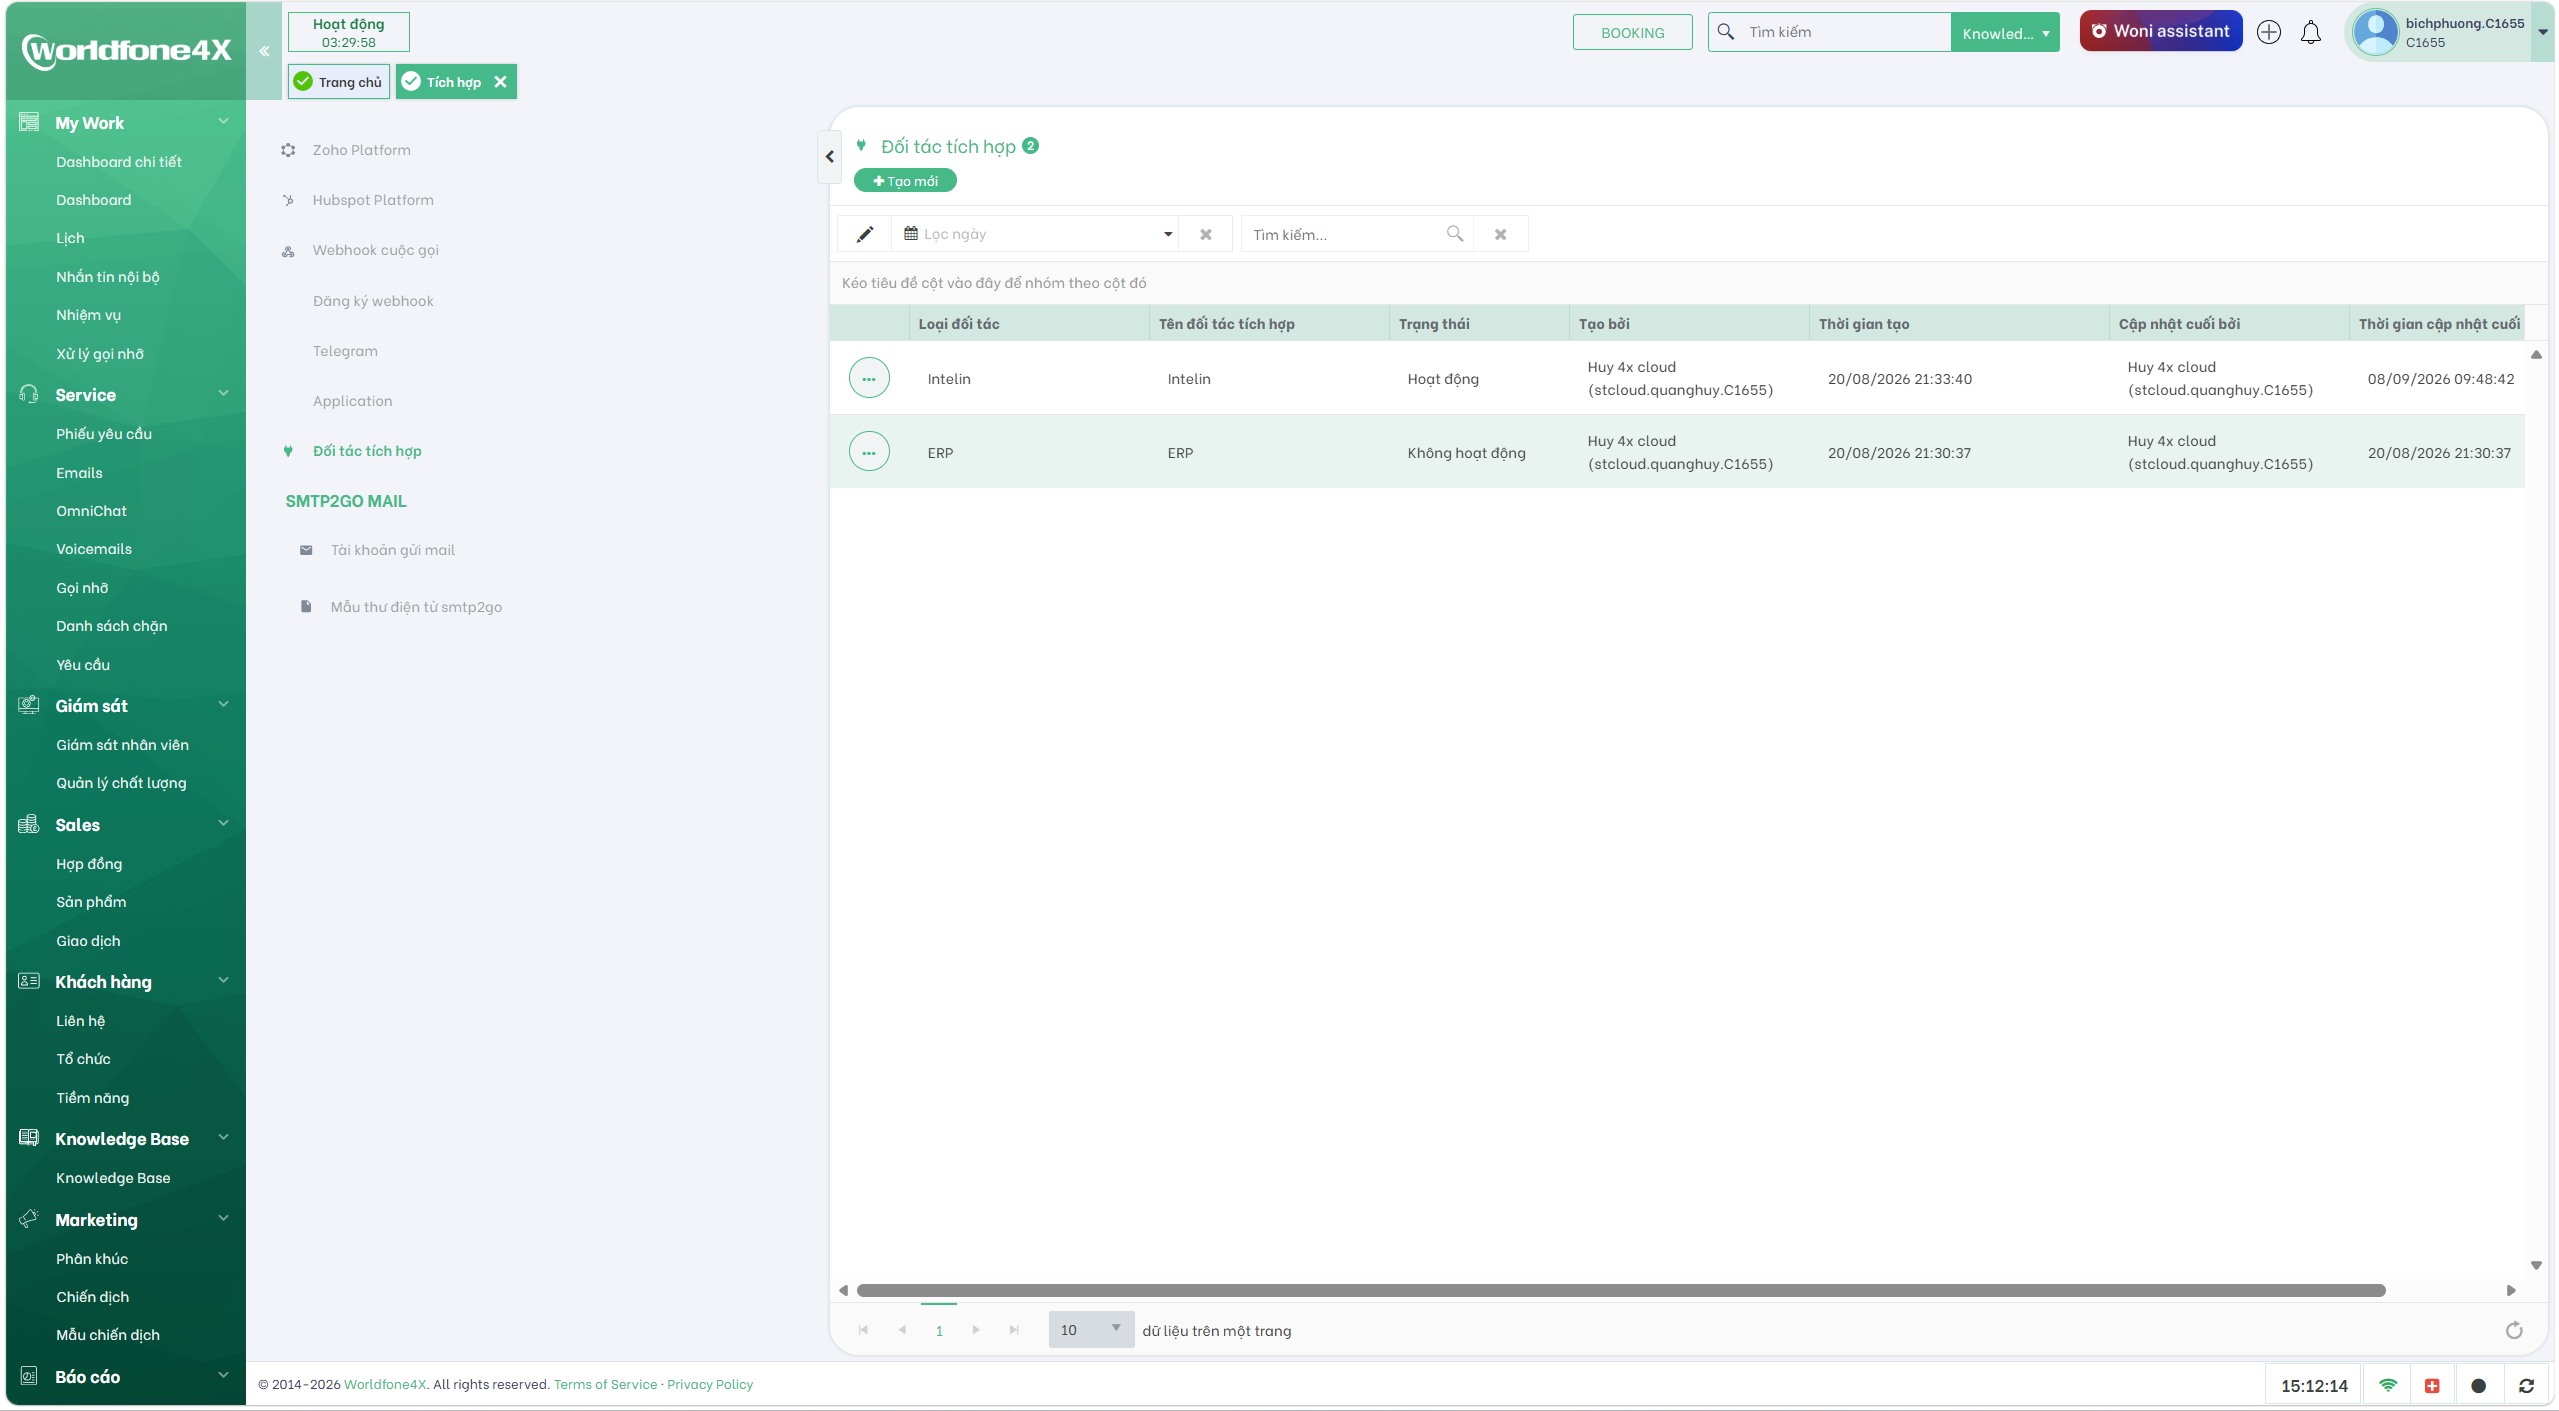This screenshot has height=1411, width=2559.
Task: Click the Tạo mới button
Action: coord(905,181)
